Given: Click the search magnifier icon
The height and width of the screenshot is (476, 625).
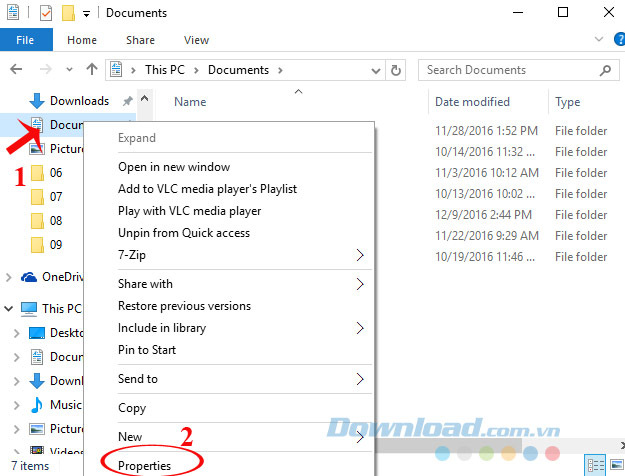Looking at the screenshot, I should click(x=605, y=70).
